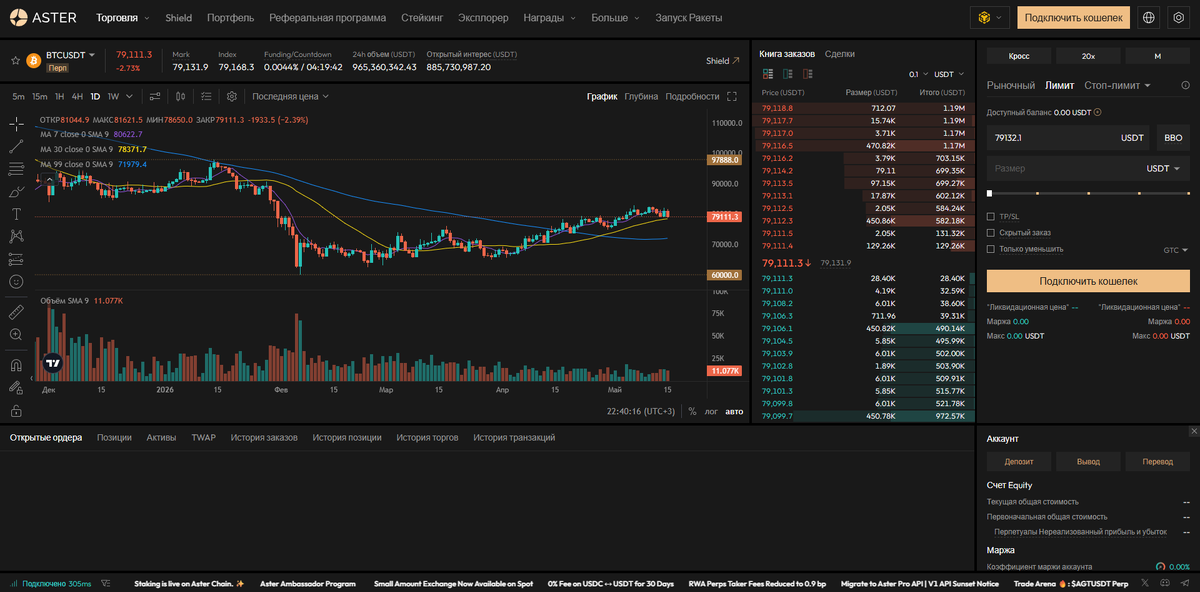Expand the Больше menu
Screen dimensions: 1200x592
[616, 18]
